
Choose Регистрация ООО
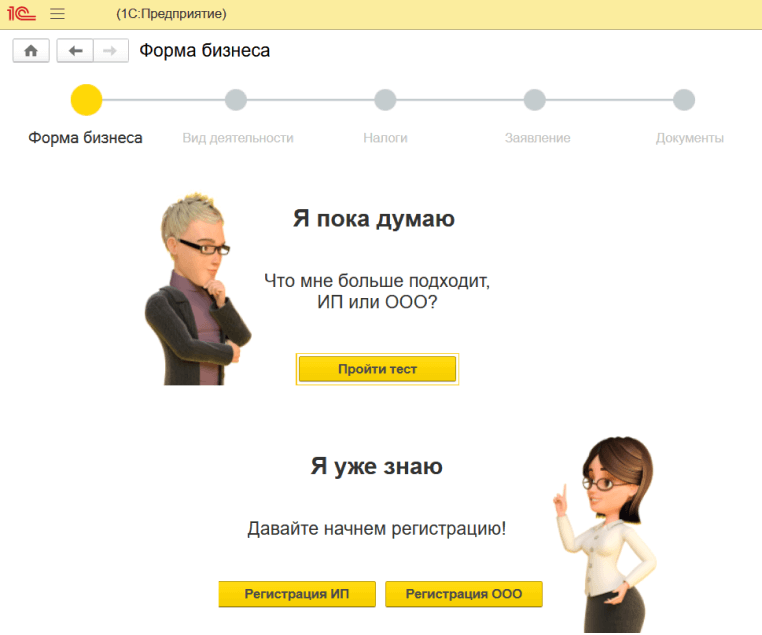pyautogui.click(x=464, y=594)
